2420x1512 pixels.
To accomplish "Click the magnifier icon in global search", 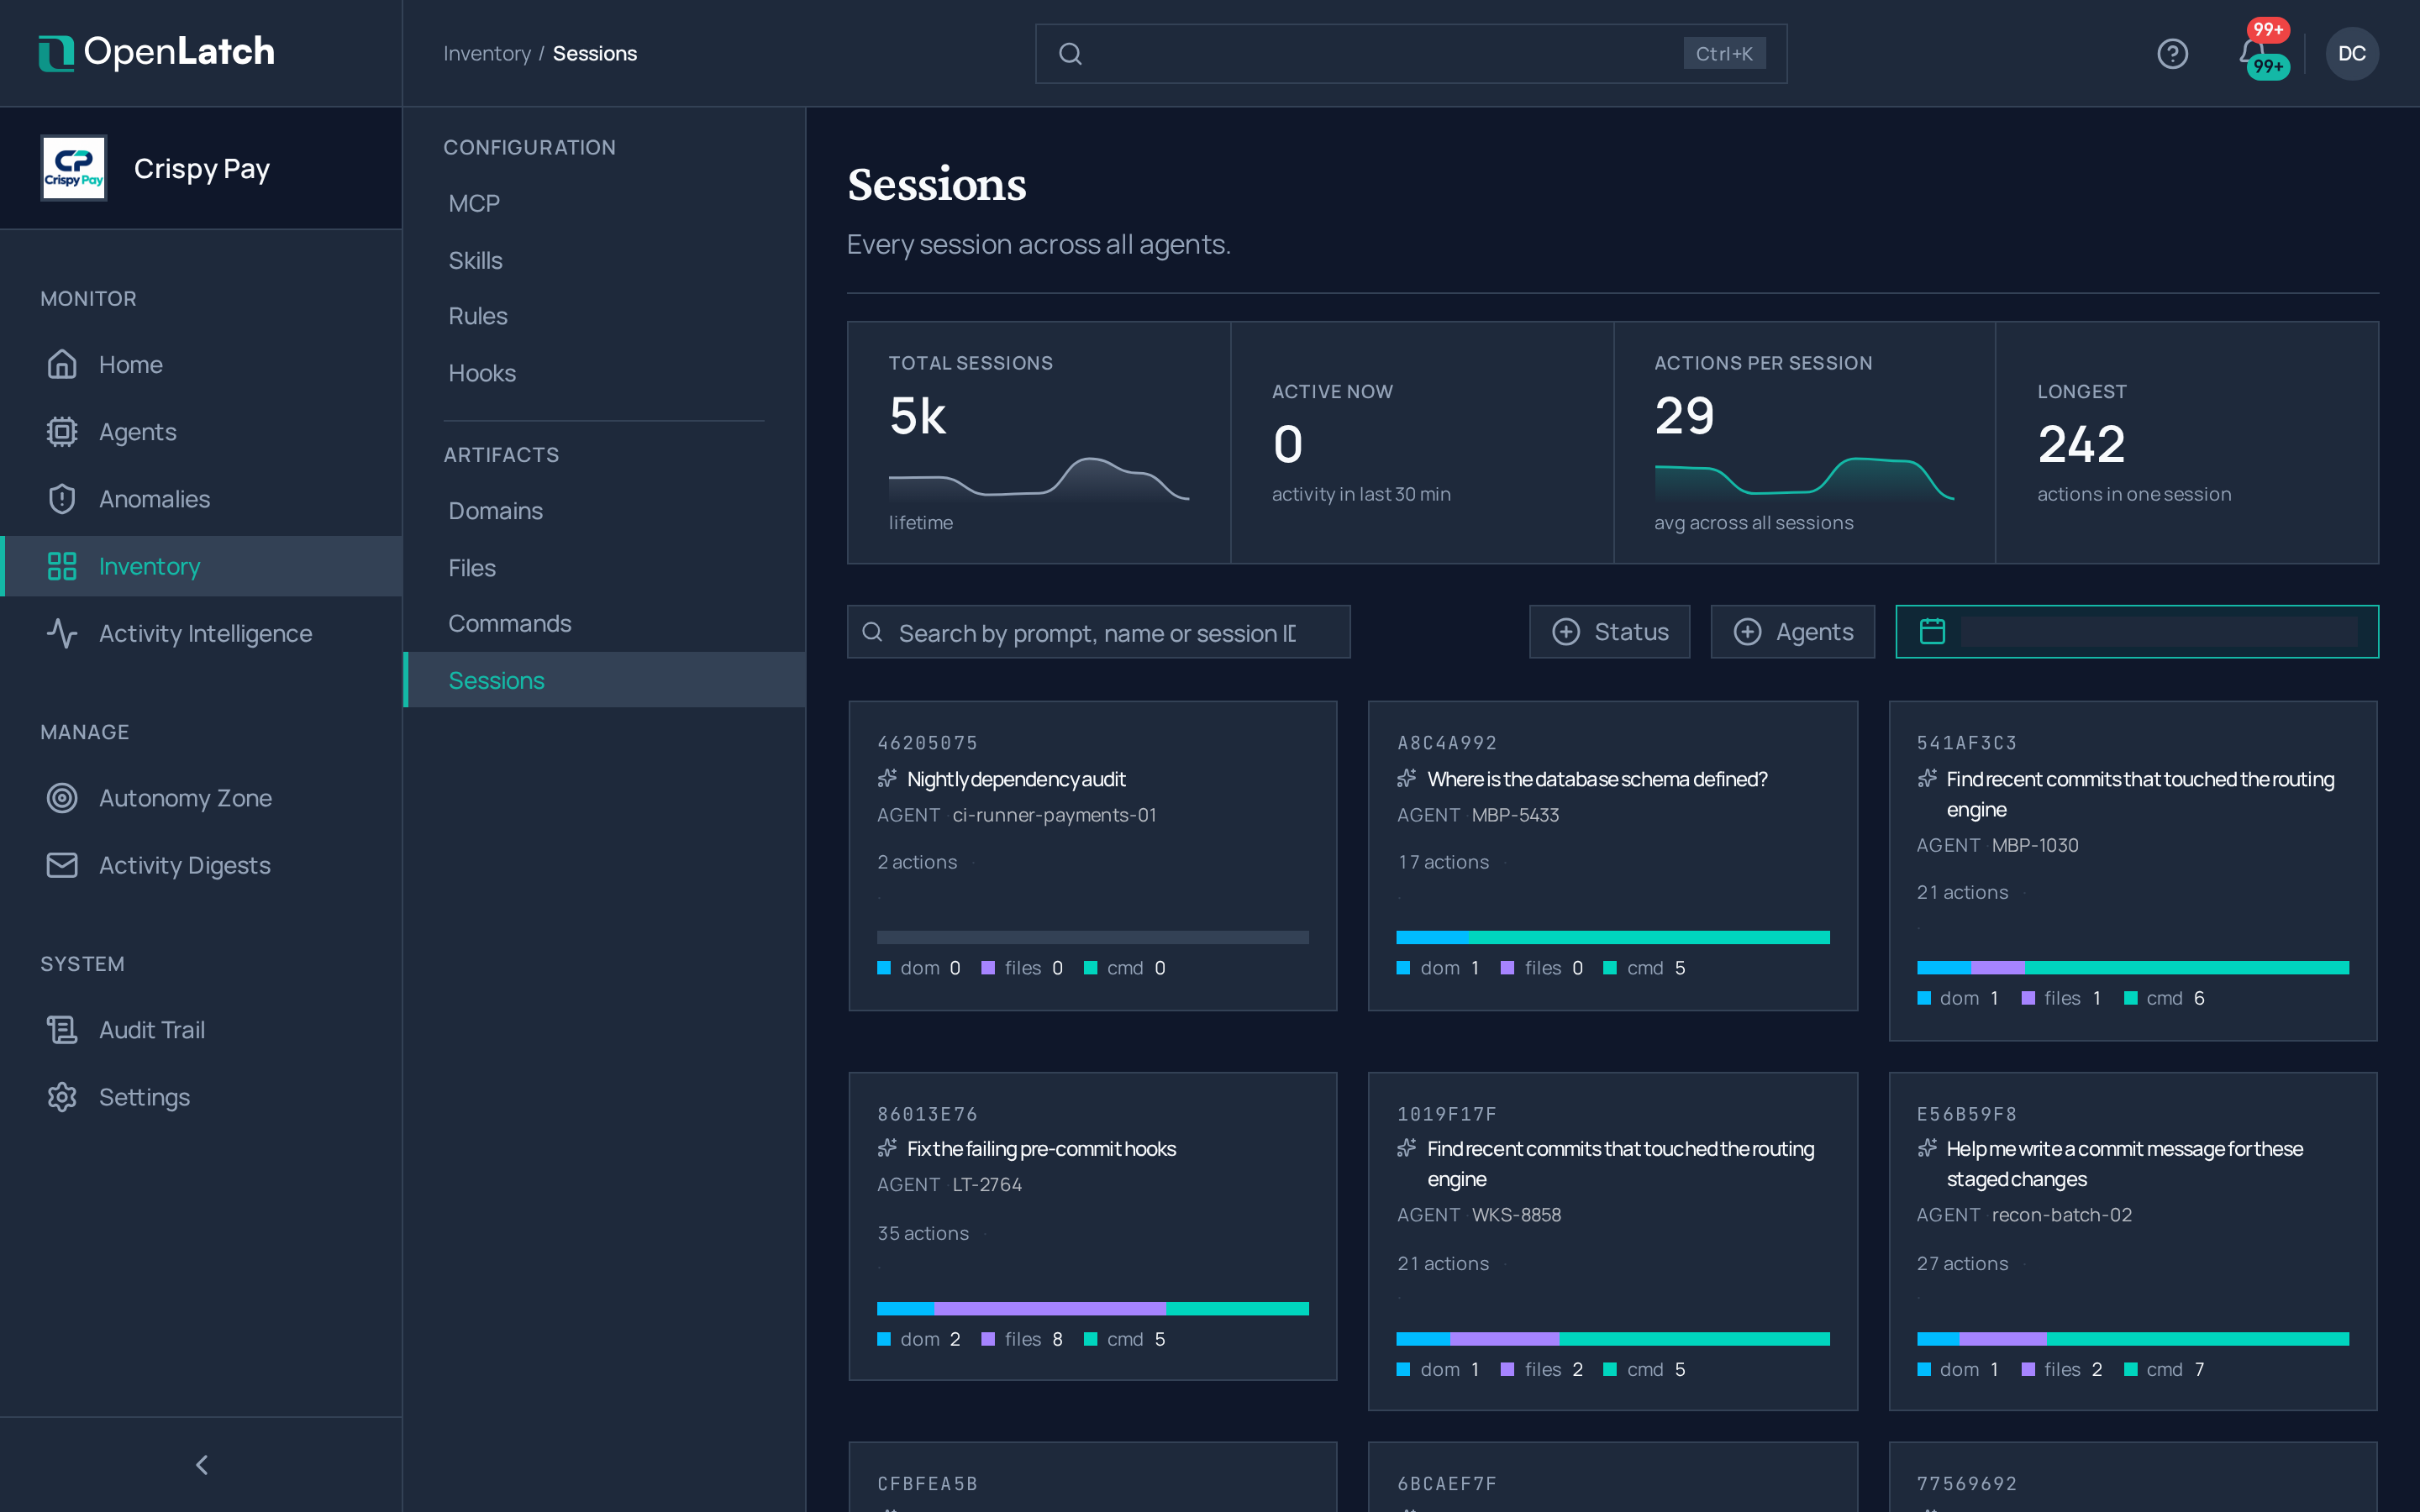I will [1070, 54].
